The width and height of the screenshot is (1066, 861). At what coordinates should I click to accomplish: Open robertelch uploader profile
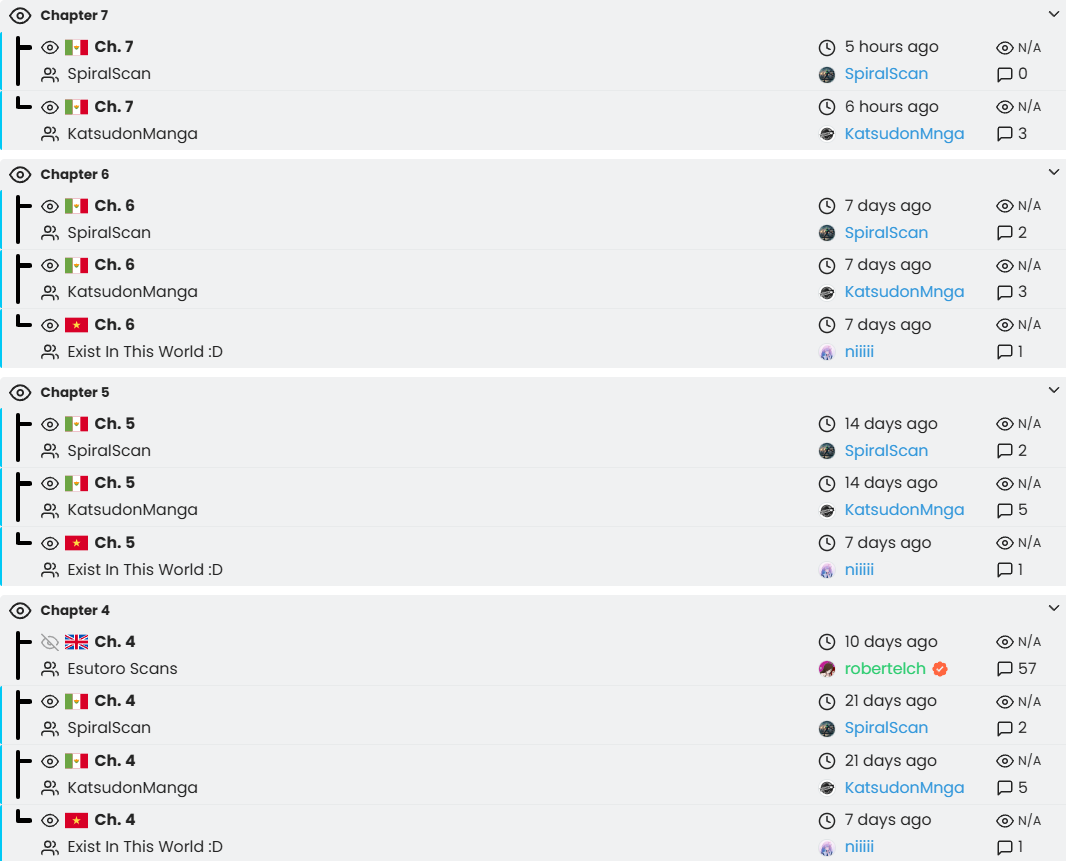884,669
